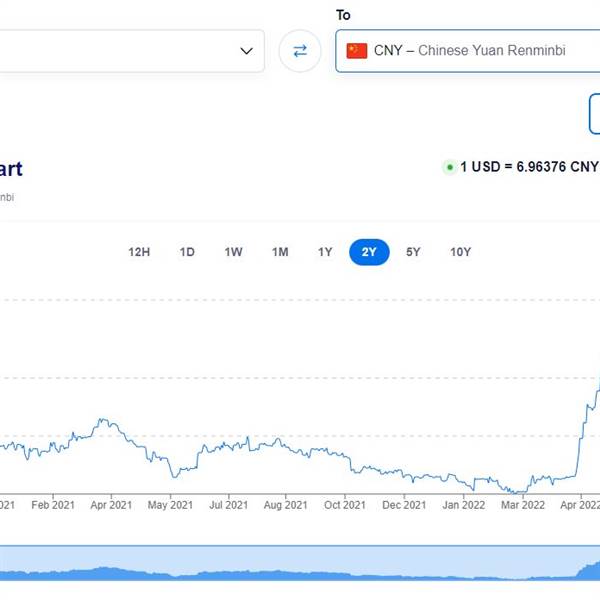
Task: Choose the 5Y chart period
Action: pyautogui.click(x=413, y=252)
